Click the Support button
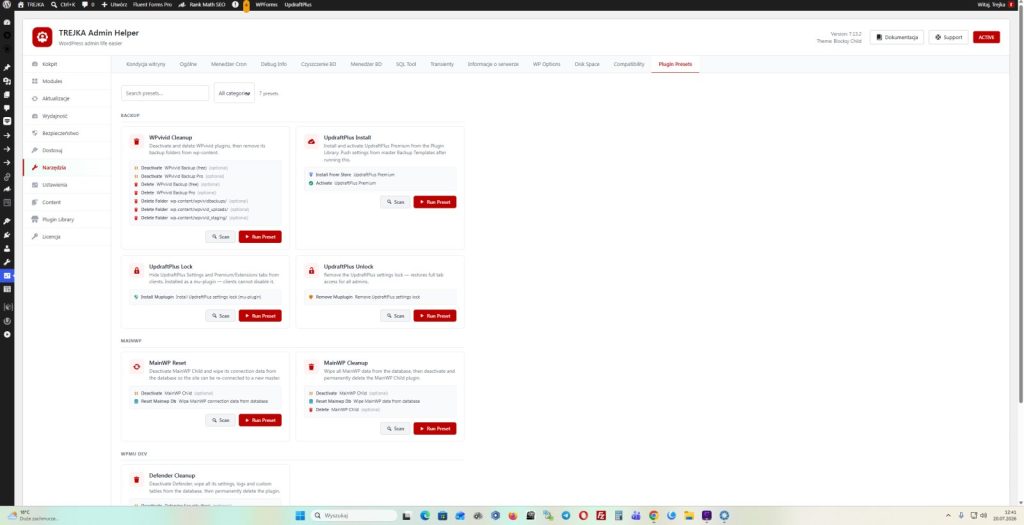The height and width of the screenshot is (525, 1024). click(x=948, y=37)
